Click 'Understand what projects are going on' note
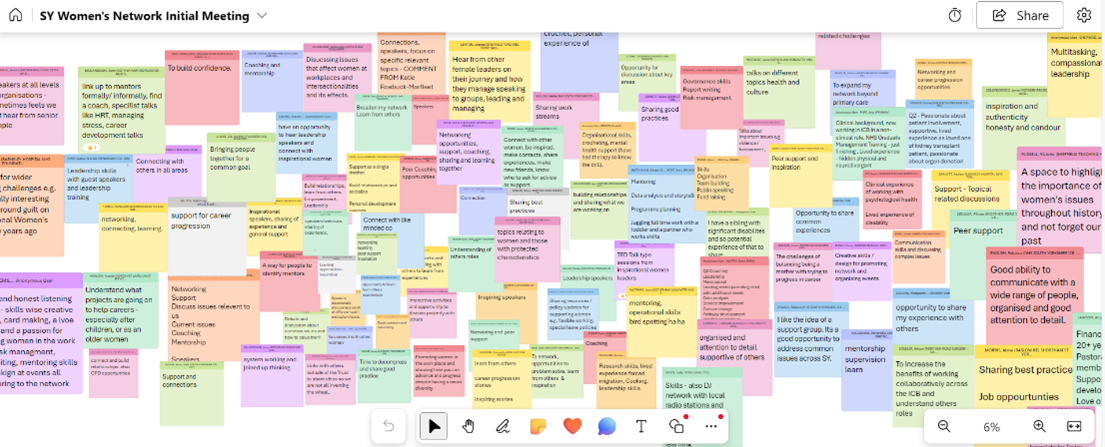 coord(120,311)
